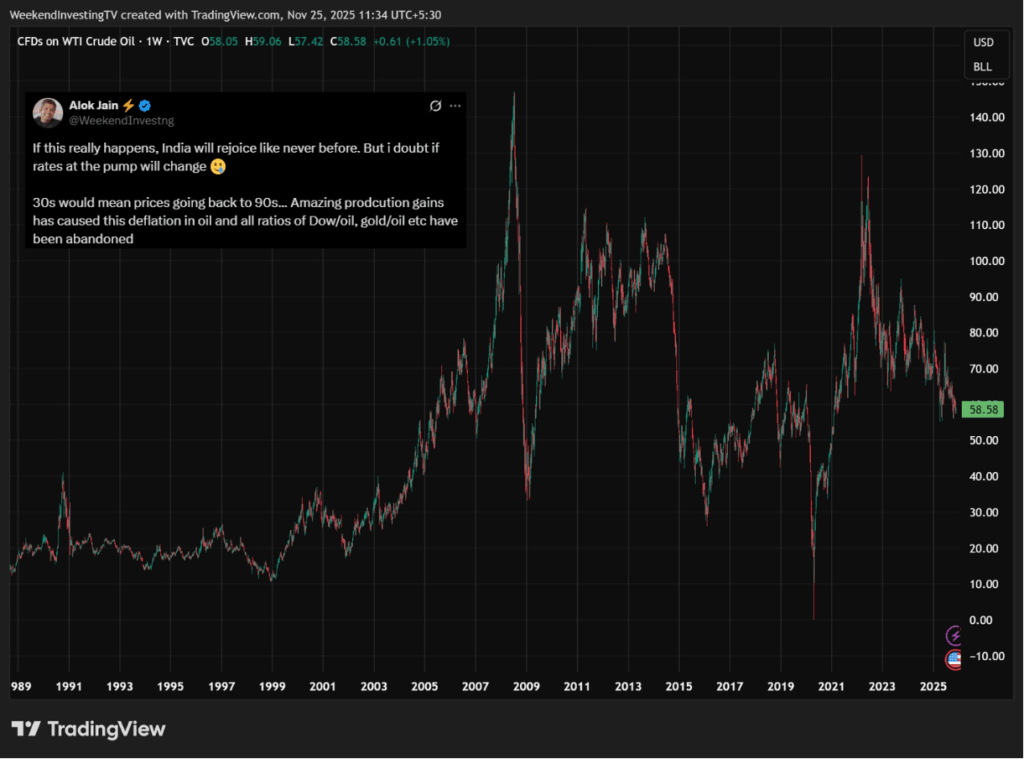The height and width of the screenshot is (759, 1024).
Task: Click the TradingView logo
Action: tap(88, 729)
